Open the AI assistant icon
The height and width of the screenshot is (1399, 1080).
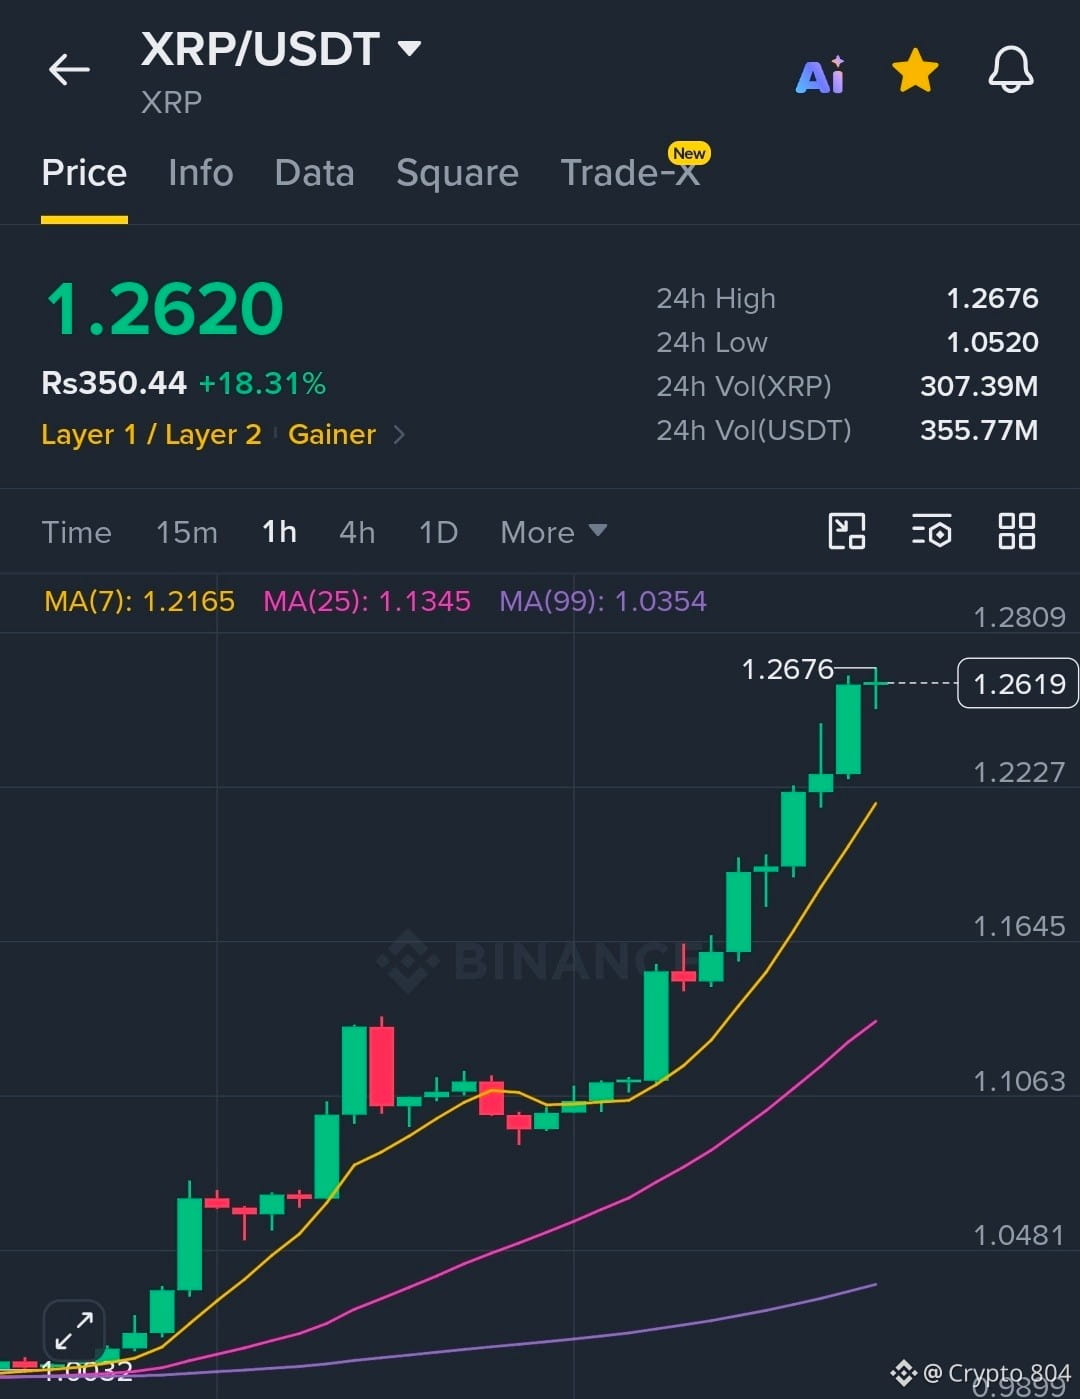click(821, 74)
